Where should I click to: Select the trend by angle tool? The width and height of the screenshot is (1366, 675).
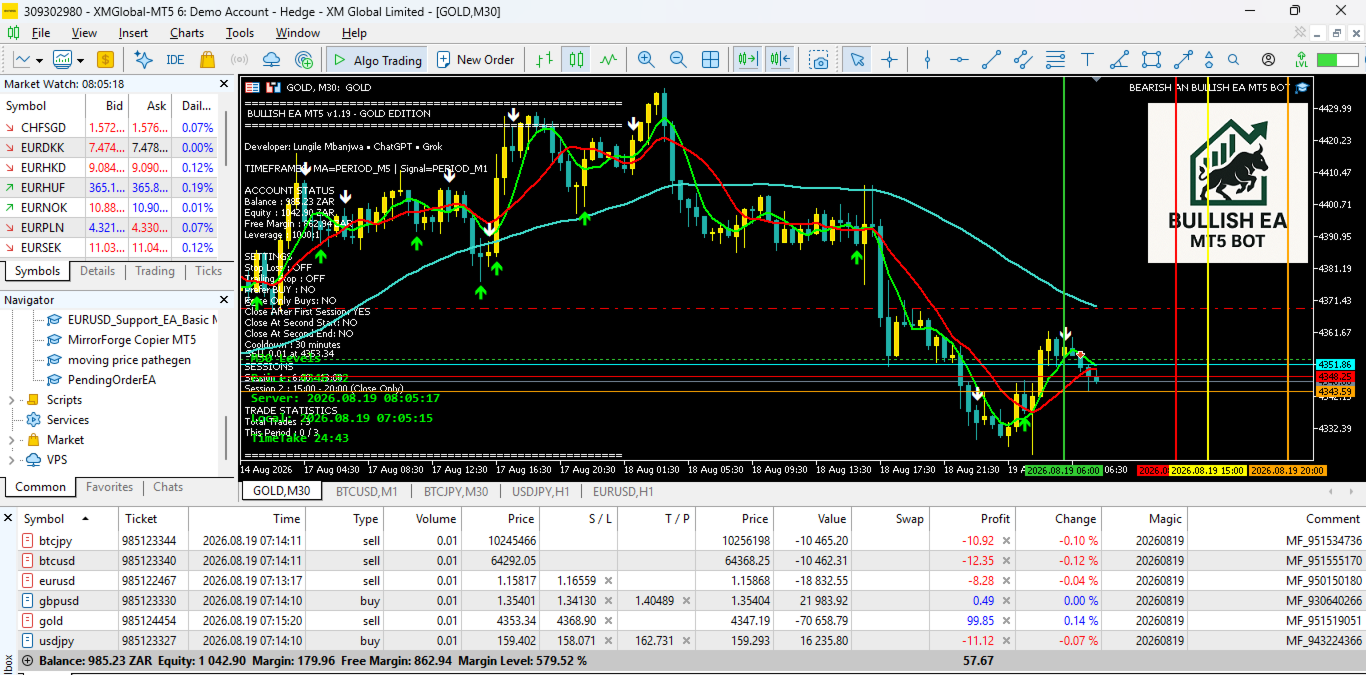tap(1119, 60)
